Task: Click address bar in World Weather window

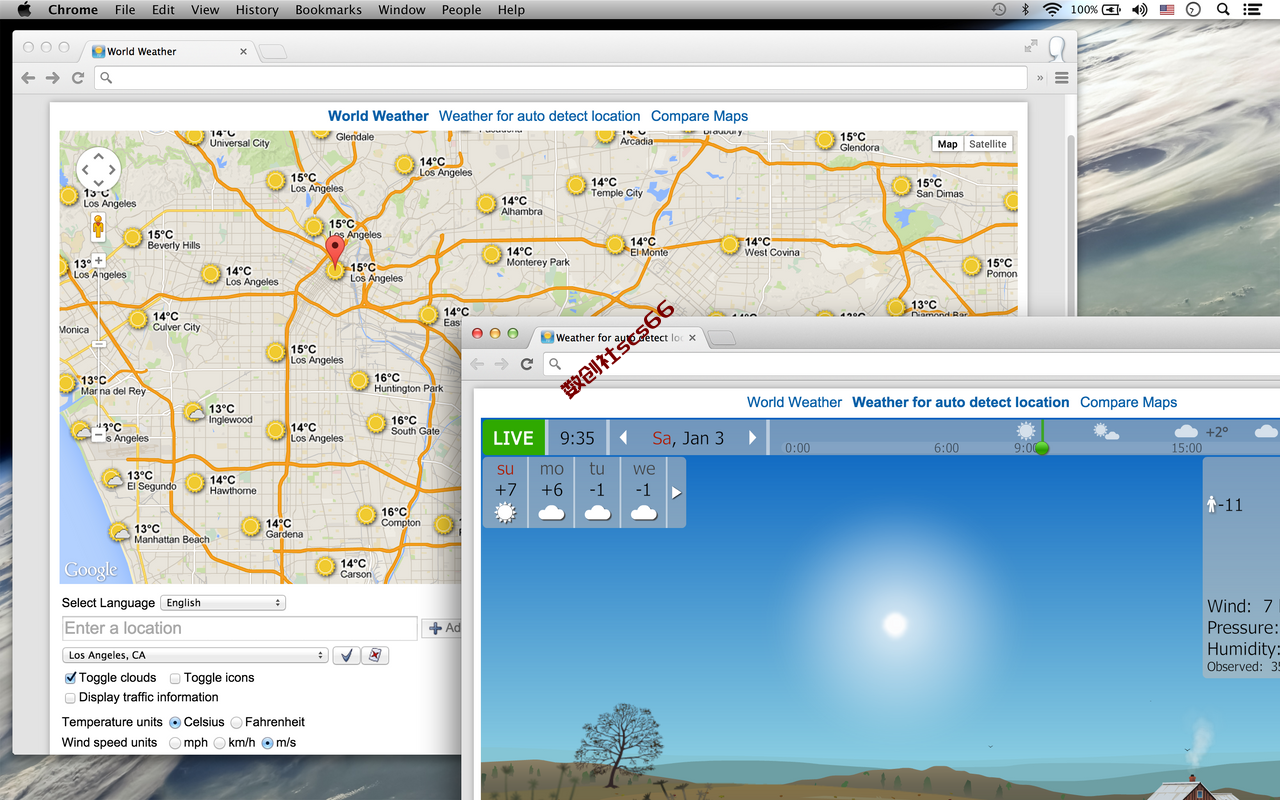Action: pos(560,78)
